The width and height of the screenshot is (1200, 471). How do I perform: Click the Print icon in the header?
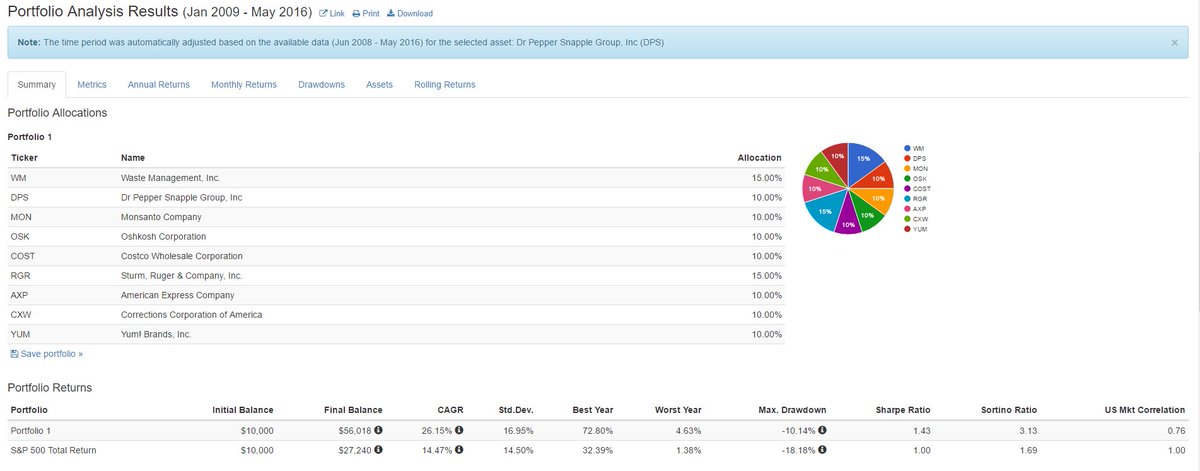coord(356,14)
